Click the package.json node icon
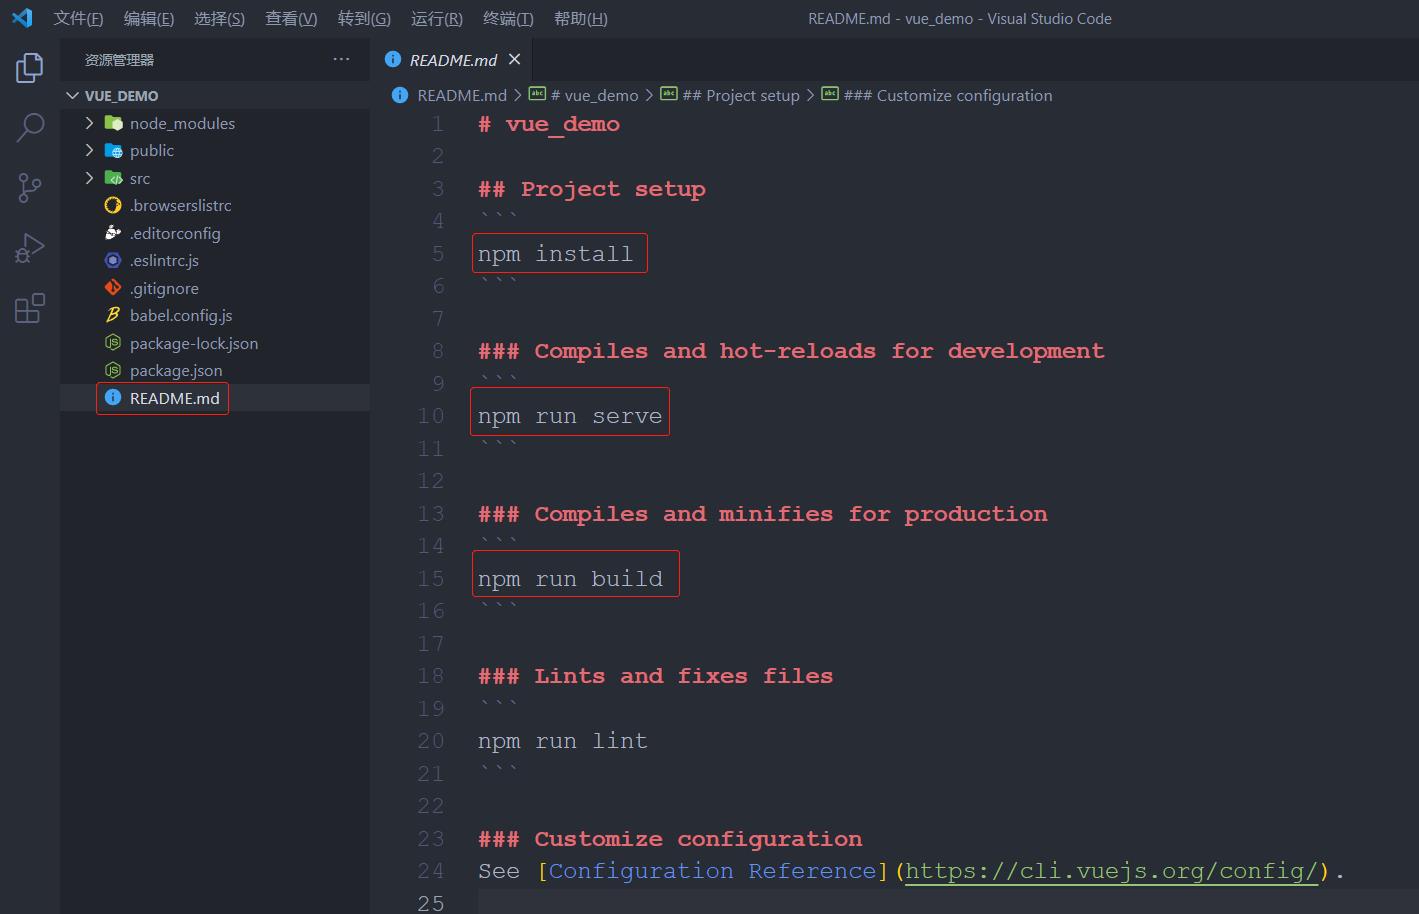Screen dimensions: 1419x914 coord(113,370)
